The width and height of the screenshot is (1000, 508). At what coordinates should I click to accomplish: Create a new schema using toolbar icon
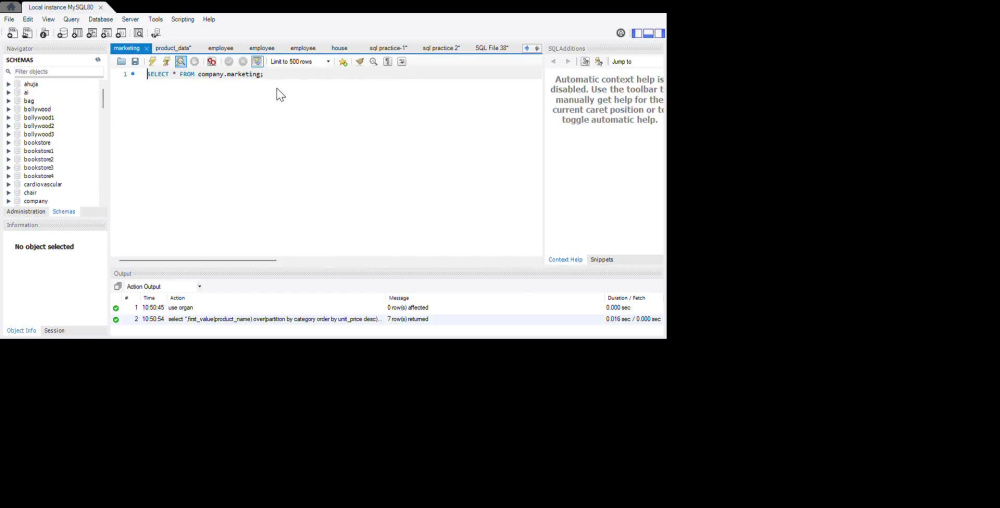(x=62, y=33)
